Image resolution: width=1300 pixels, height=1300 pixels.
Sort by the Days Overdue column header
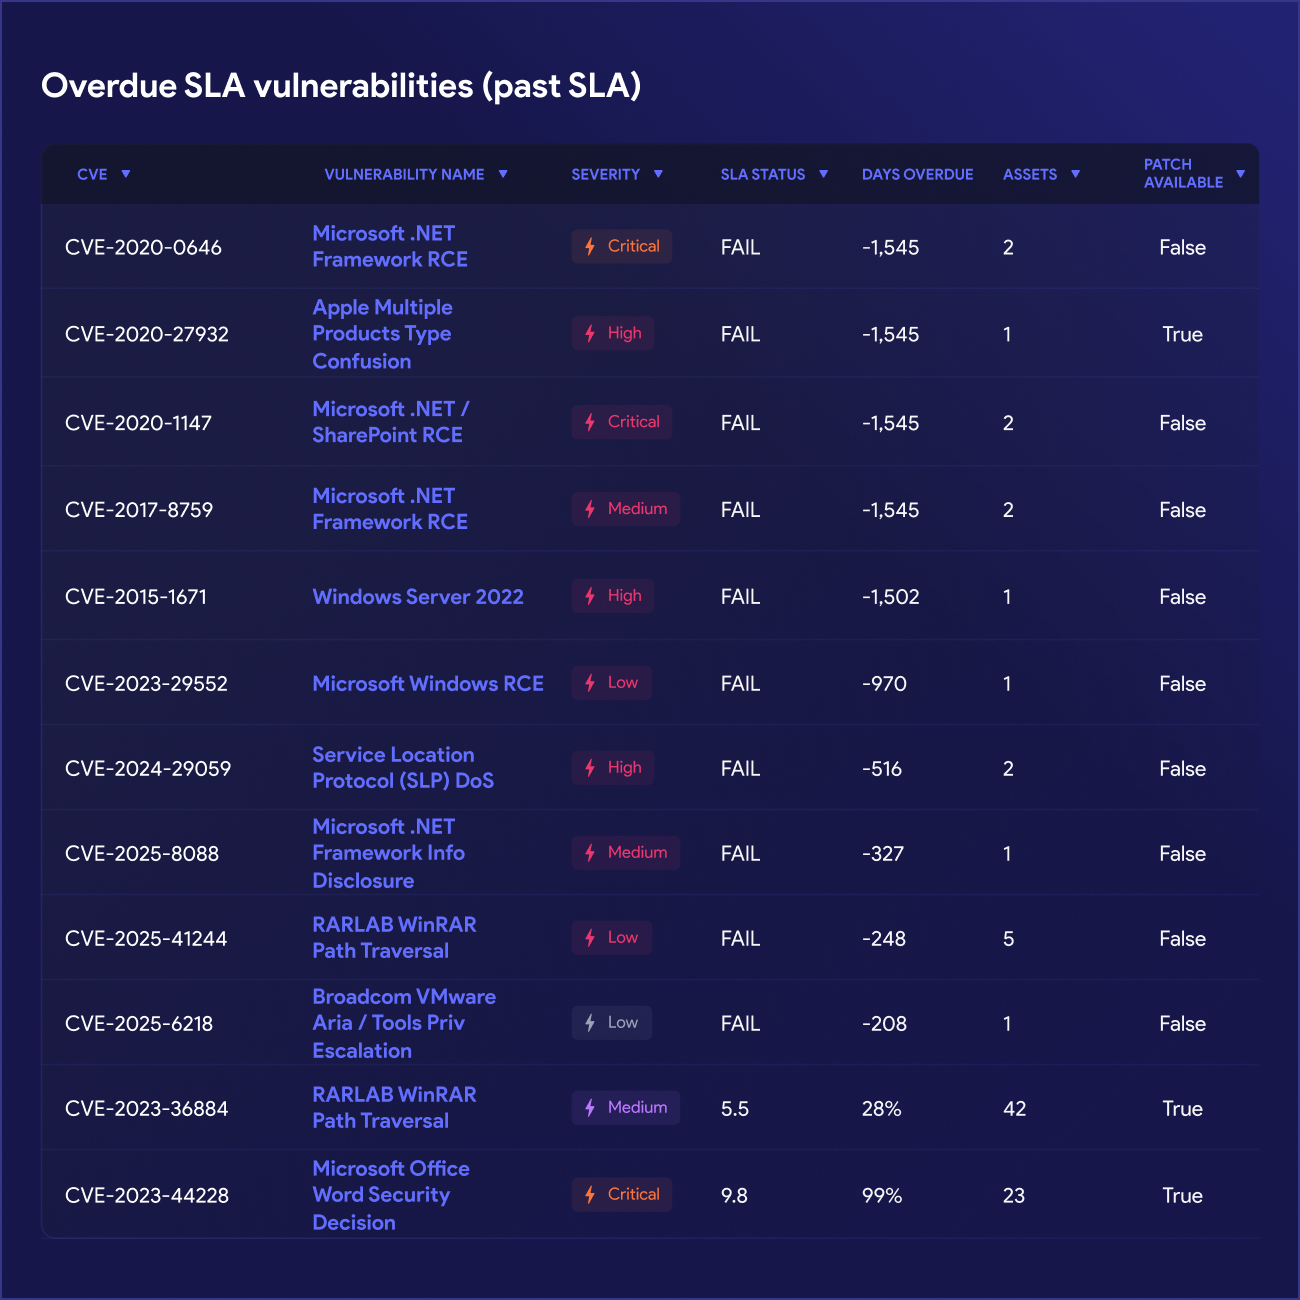pyautogui.click(x=917, y=174)
